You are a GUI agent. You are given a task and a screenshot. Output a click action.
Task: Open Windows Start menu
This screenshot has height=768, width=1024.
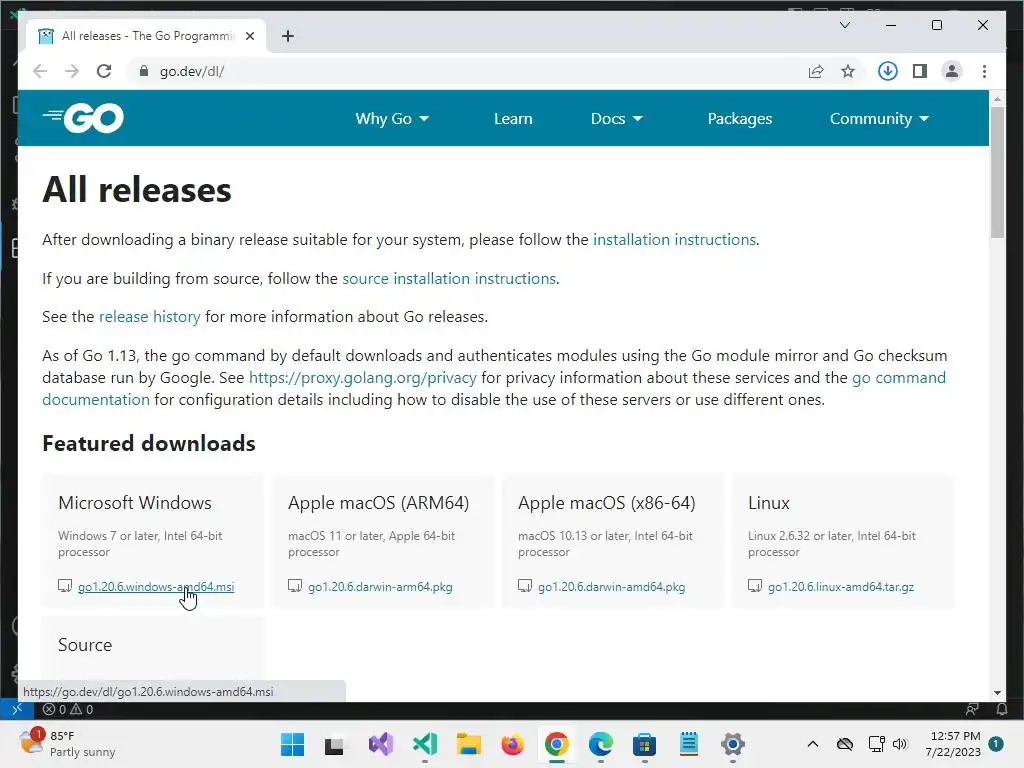[292, 744]
